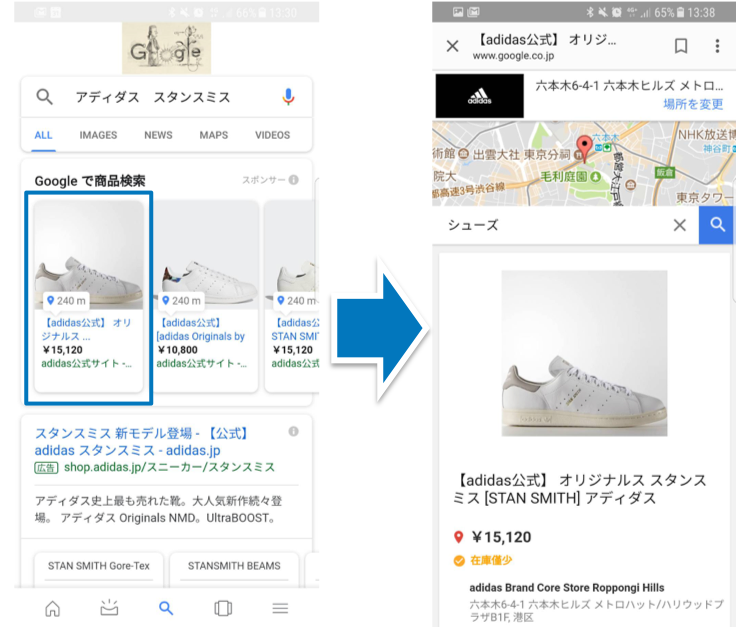The height and width of the screenshot is (627, 750).
Task: Switch to the IMAGES tab
Action: [x=98, y=135]
